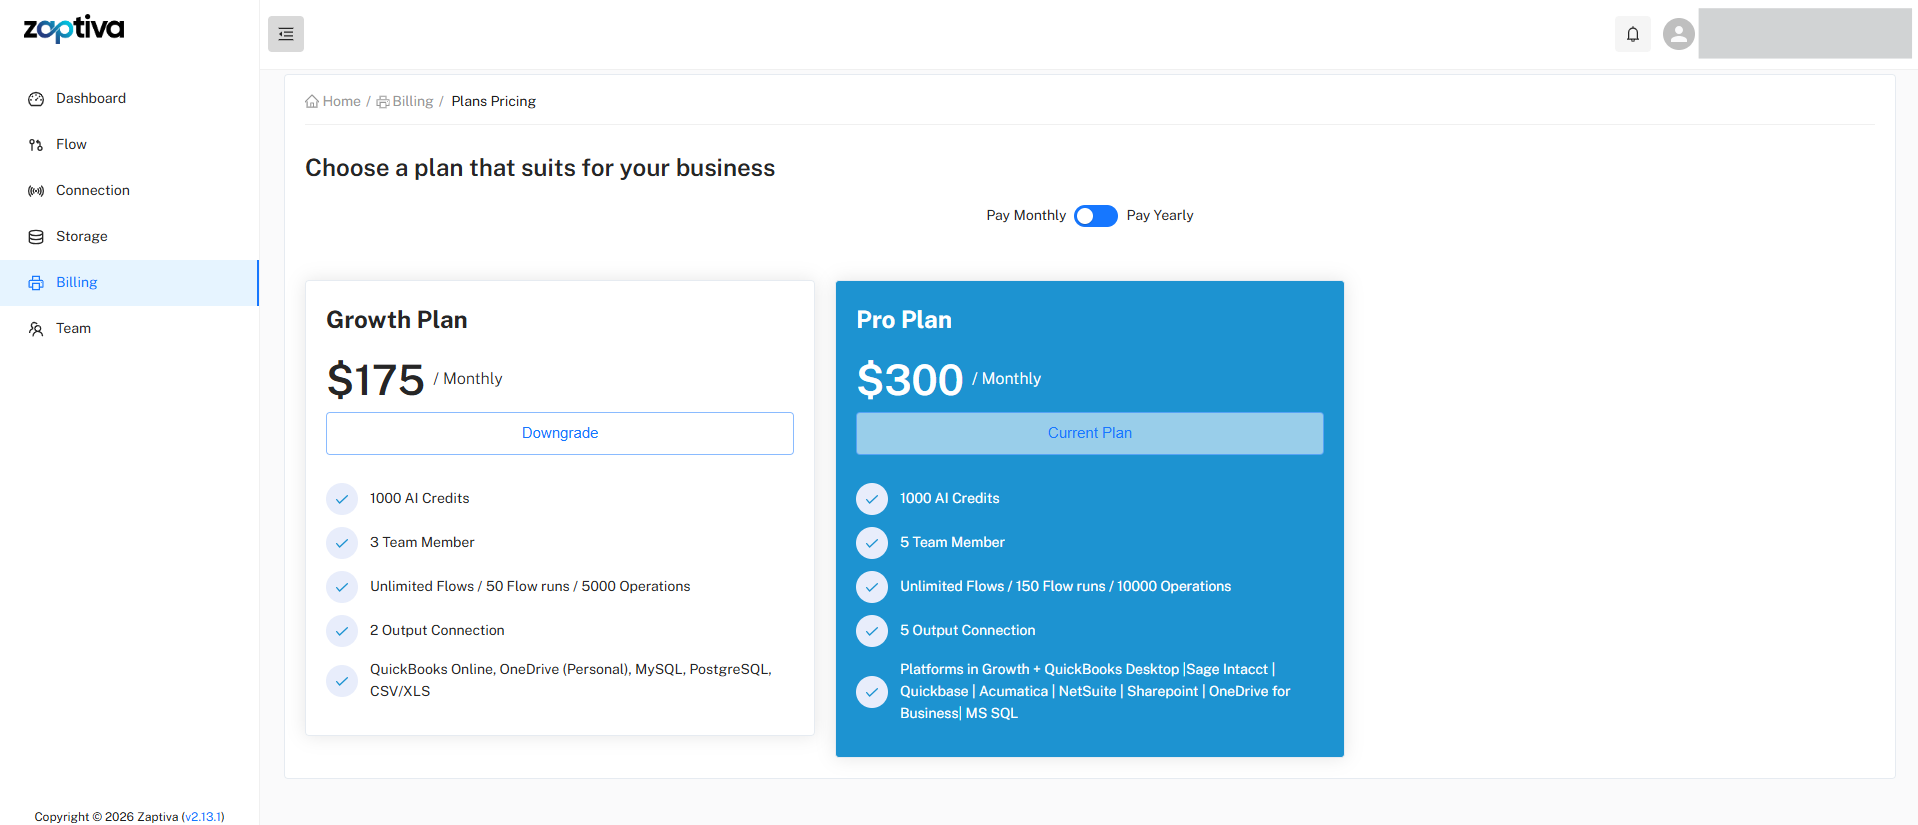Click the user avatar icon

[x=1678, y=34]
